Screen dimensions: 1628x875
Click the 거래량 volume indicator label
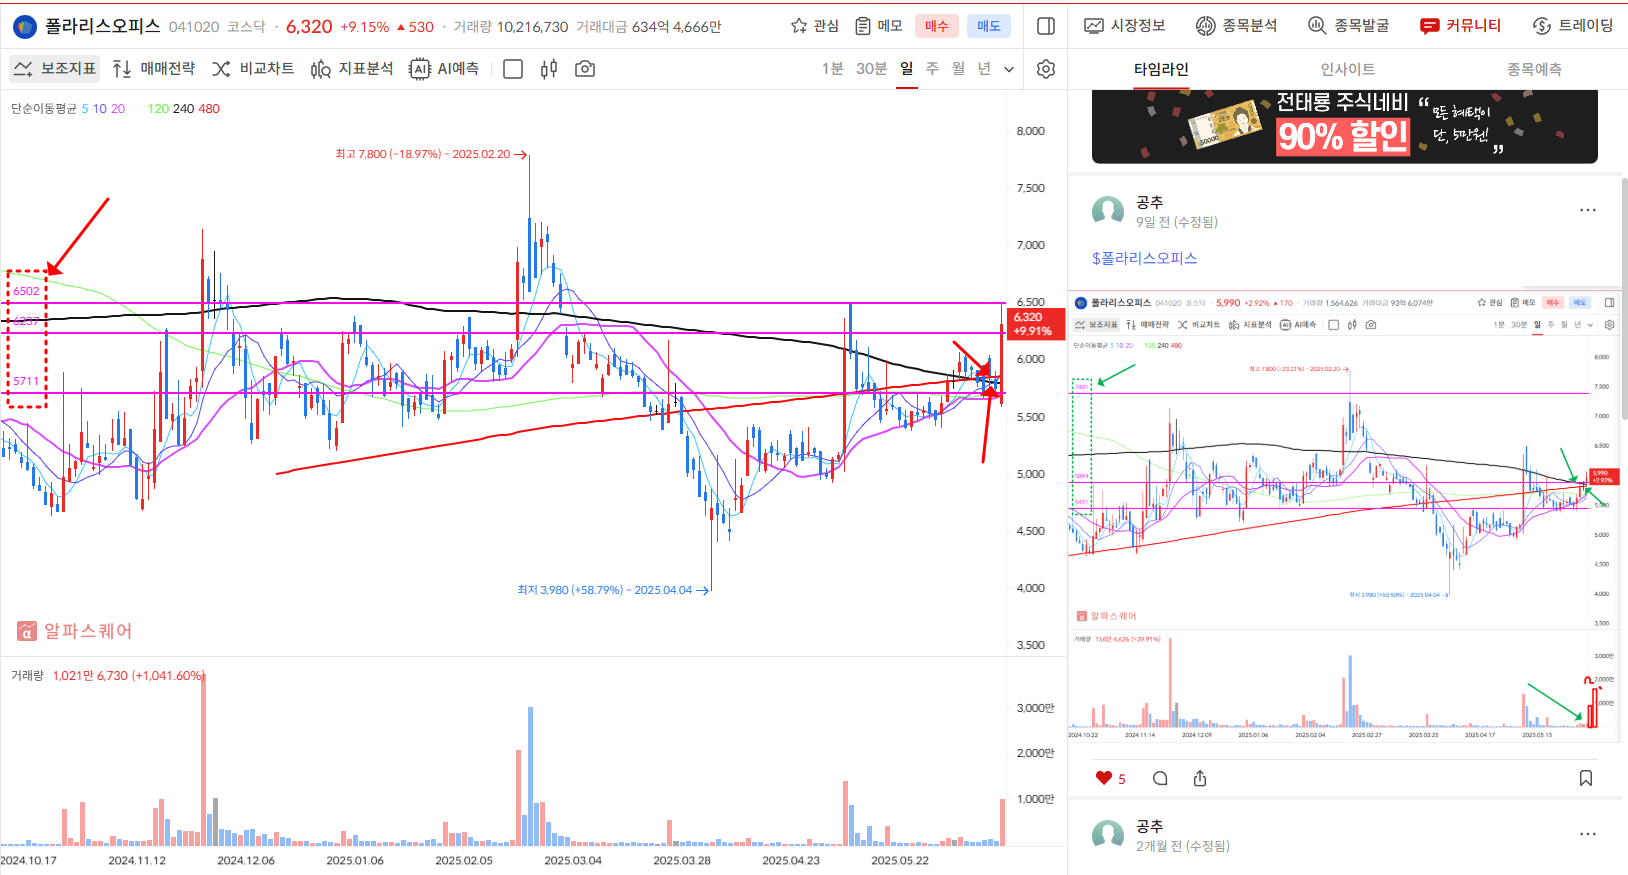click(x=27, y=676)
